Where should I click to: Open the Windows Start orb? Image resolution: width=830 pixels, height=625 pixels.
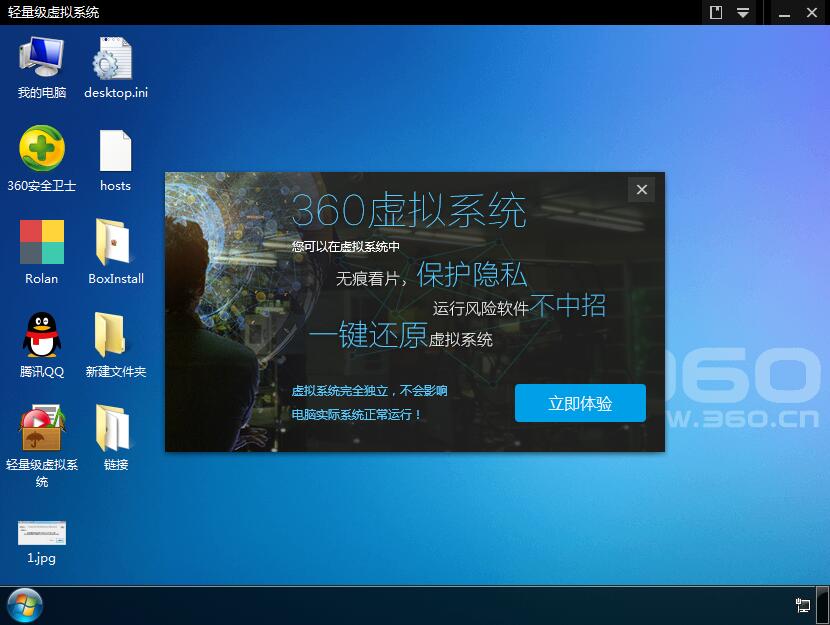[25, 605]
